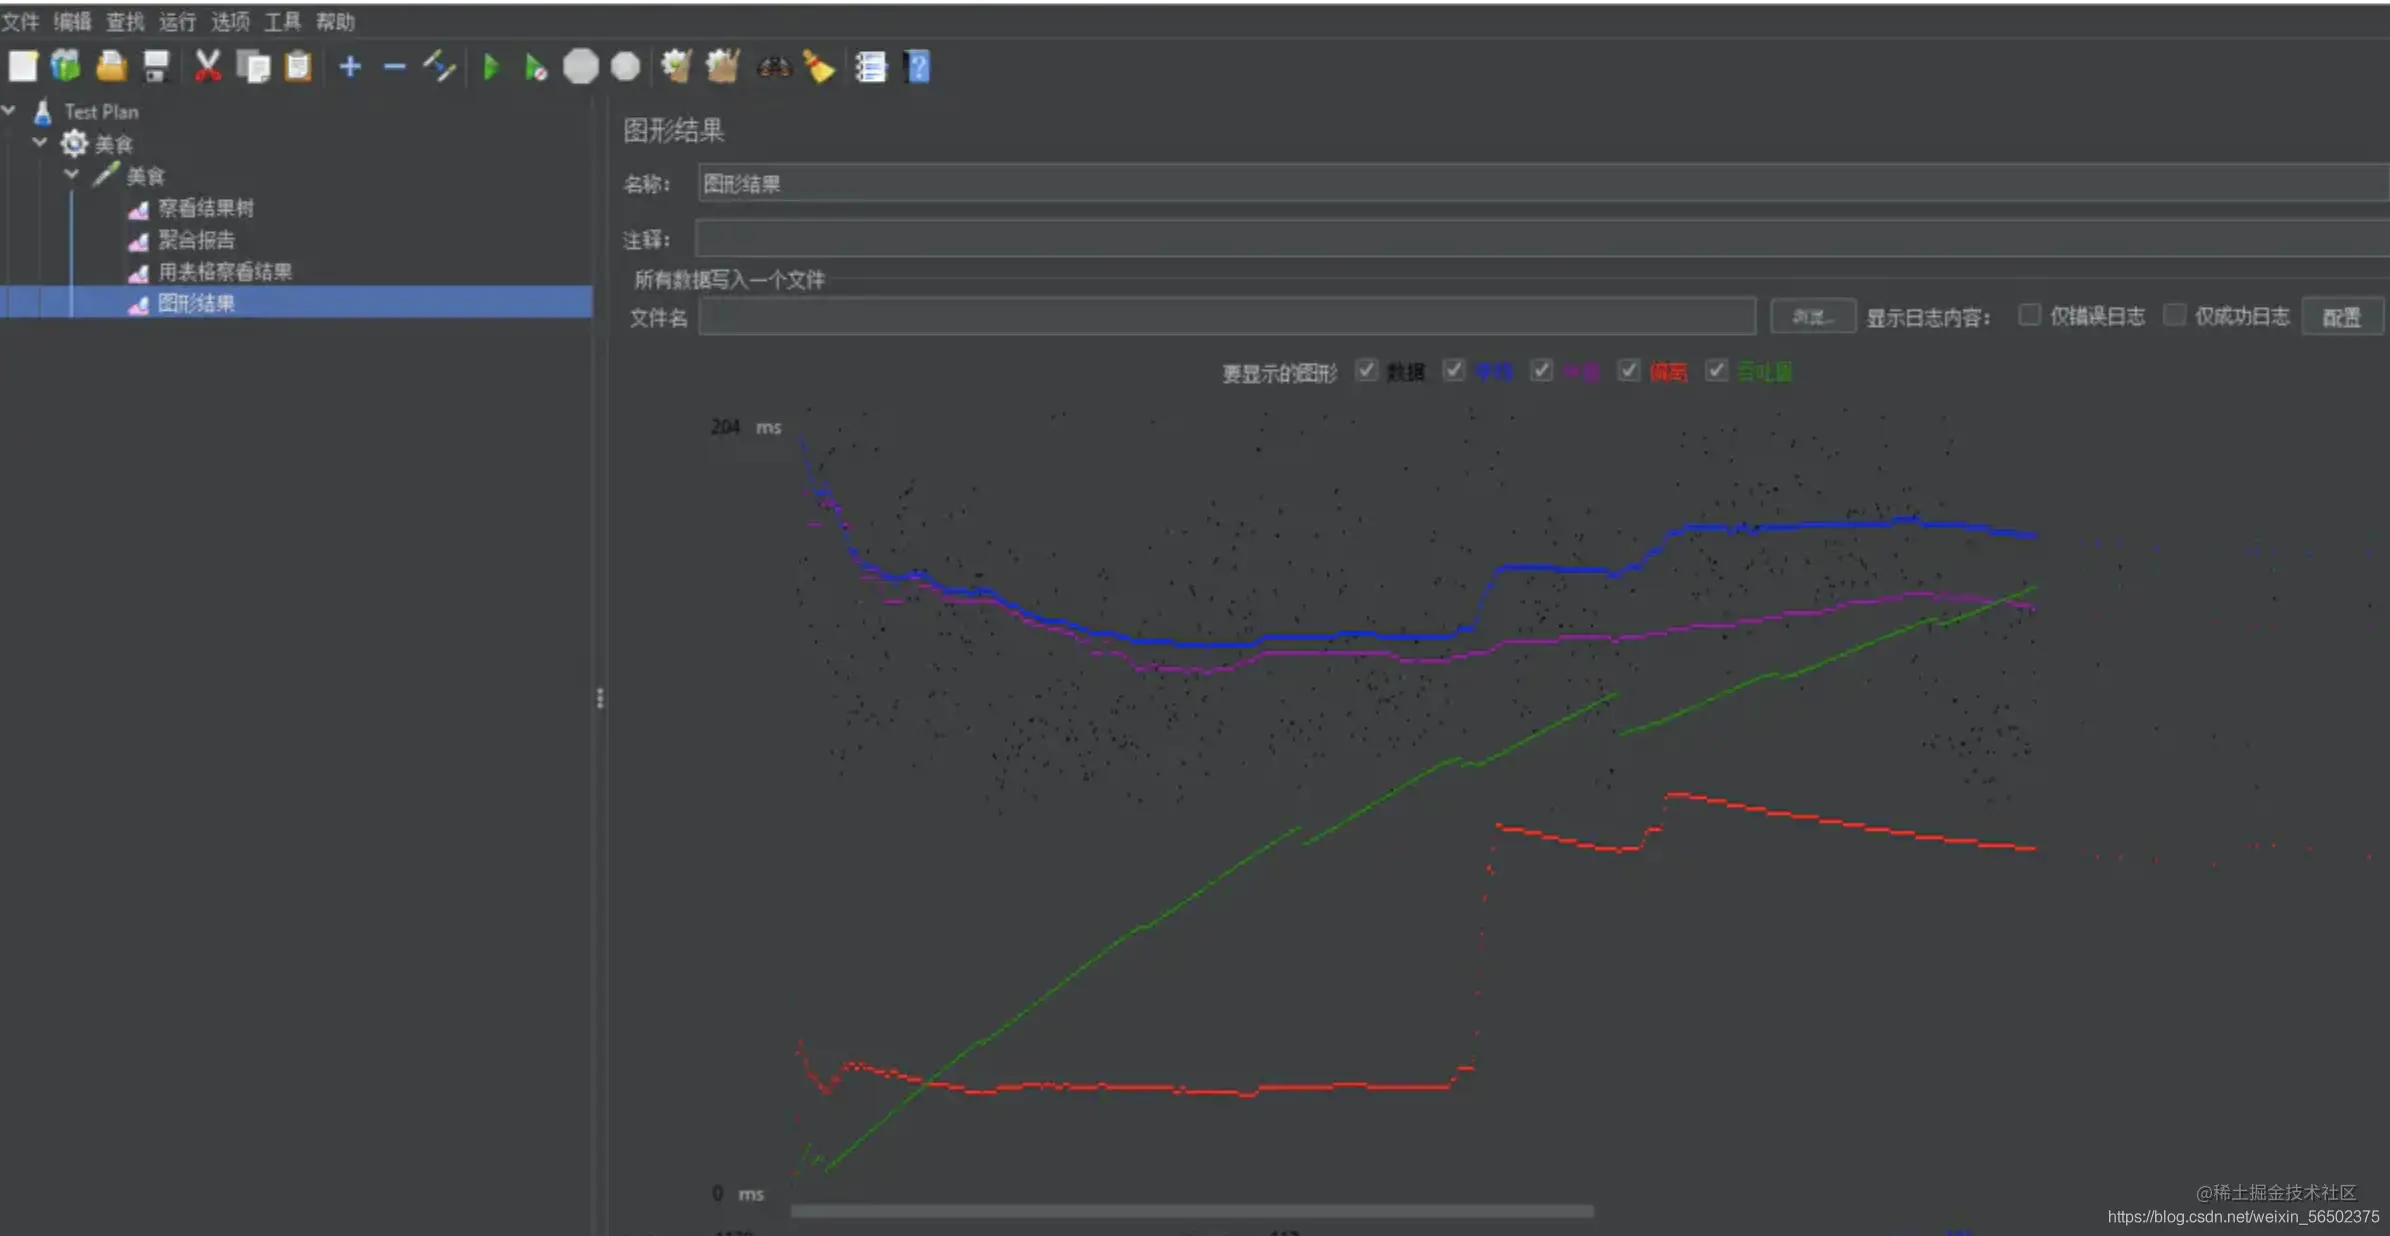This screenshot has width=2390, height=1236.
Task: Enable the 仅错误日志 checkbox
Action: point(2029,315)
